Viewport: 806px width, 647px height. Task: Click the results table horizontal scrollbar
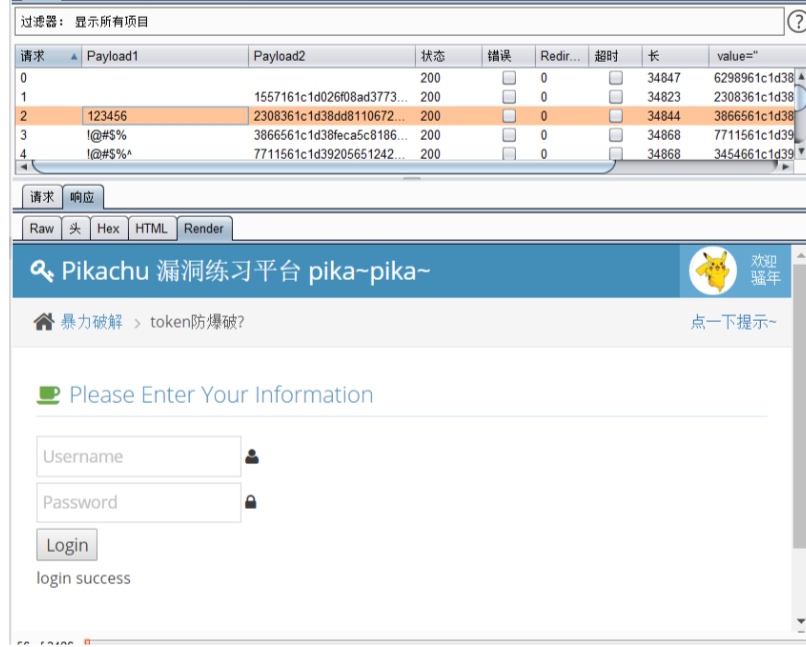324,167
